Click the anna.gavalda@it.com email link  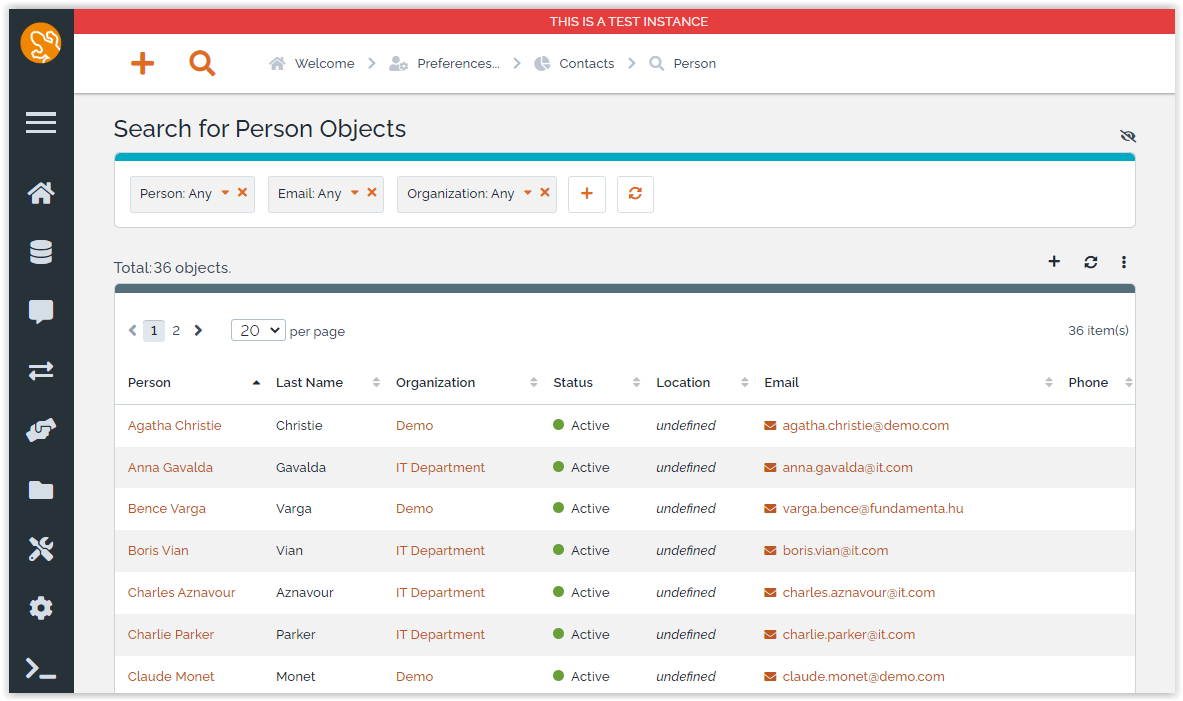pyautogui.click(x=847, y=468)
